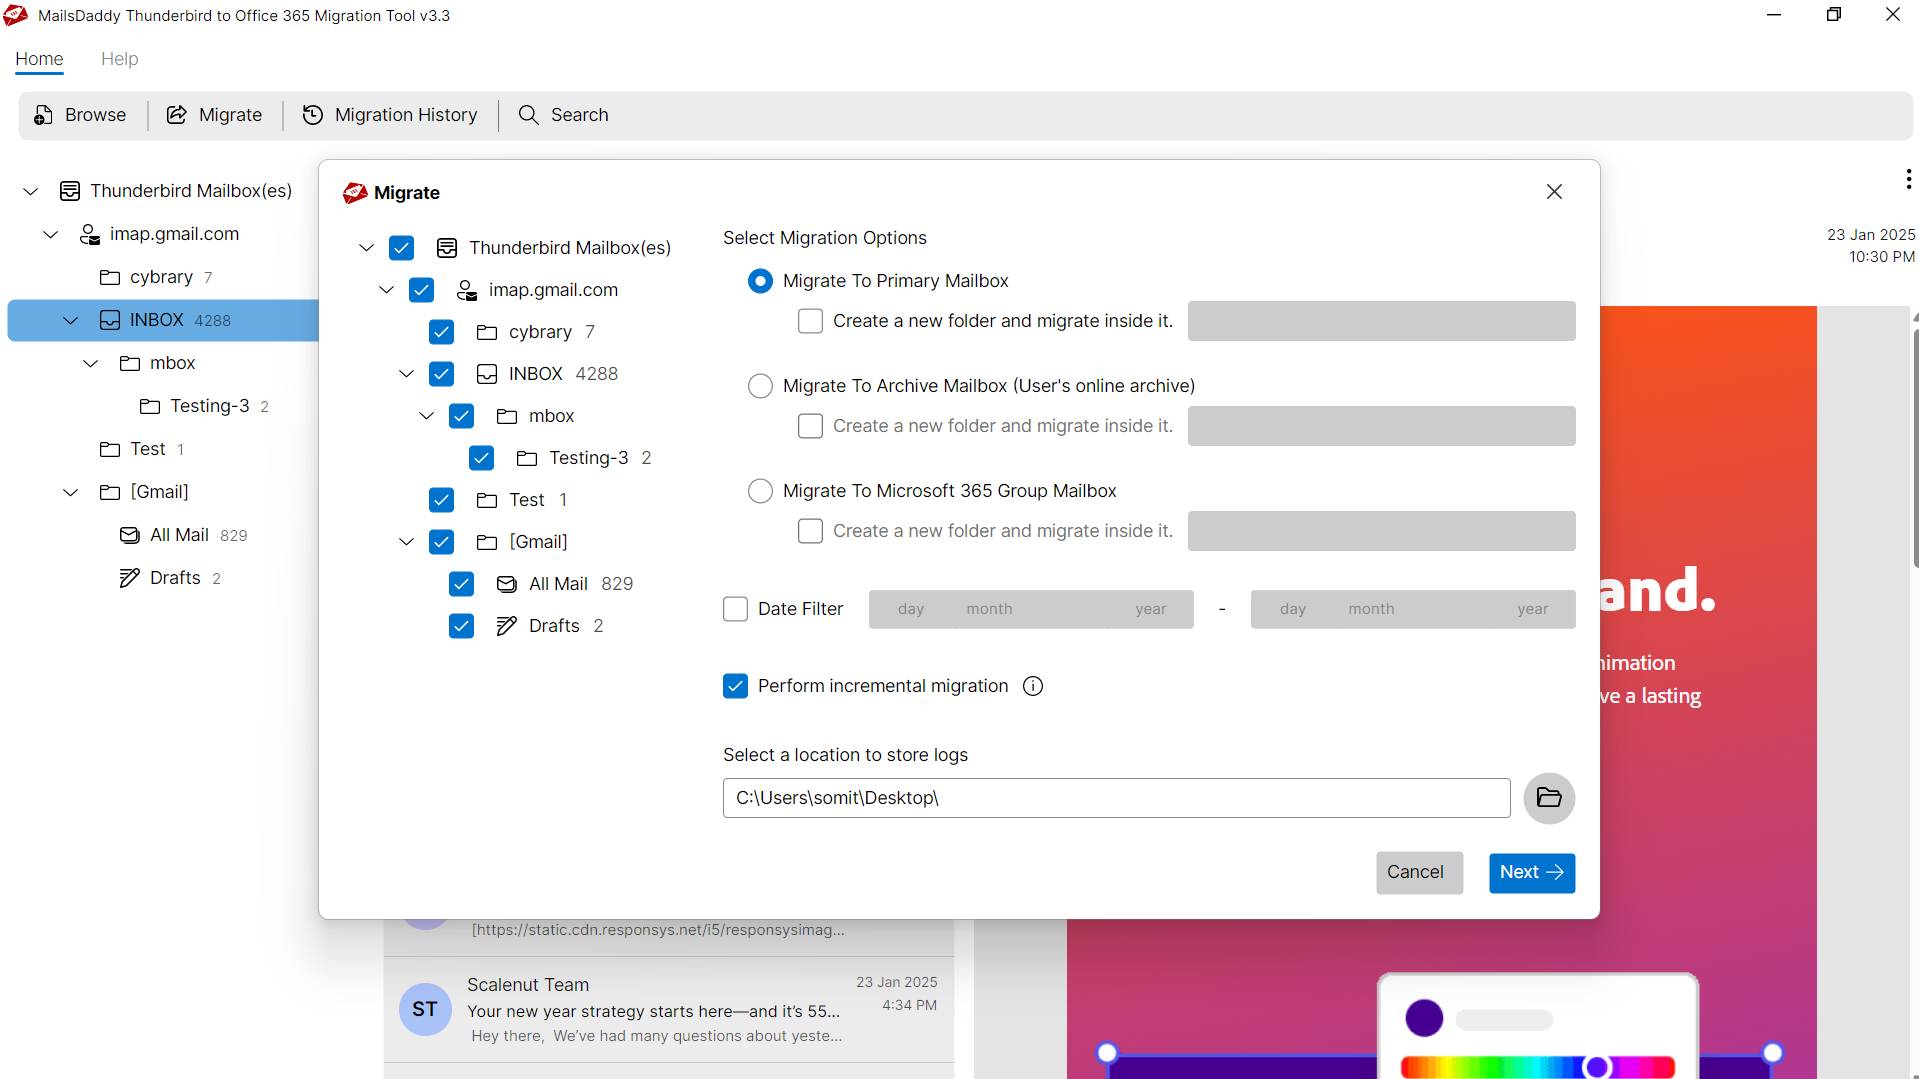Collapse mbox node in Migrate dialog
The width and height of the screenshot is (1919, 1079).
tap(426, 416)
